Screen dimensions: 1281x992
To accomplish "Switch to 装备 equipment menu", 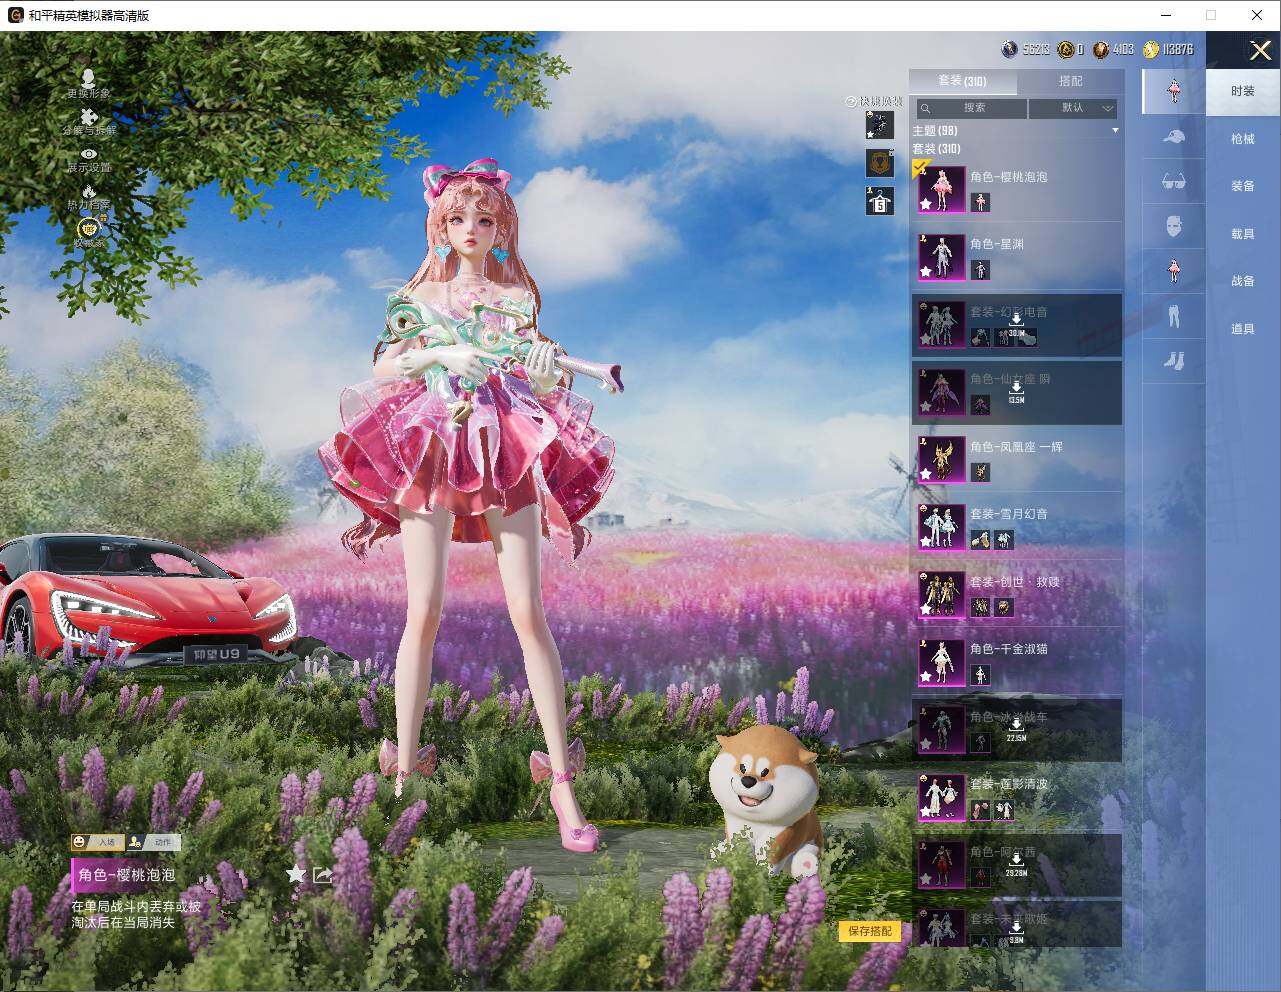I will (1243, 186).
